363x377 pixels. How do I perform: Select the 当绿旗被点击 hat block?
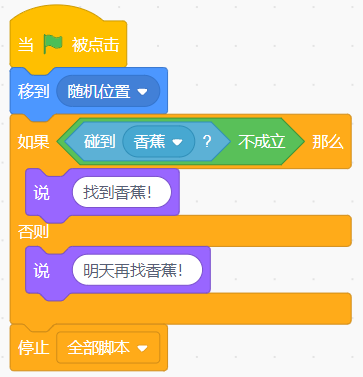(68, 43)
